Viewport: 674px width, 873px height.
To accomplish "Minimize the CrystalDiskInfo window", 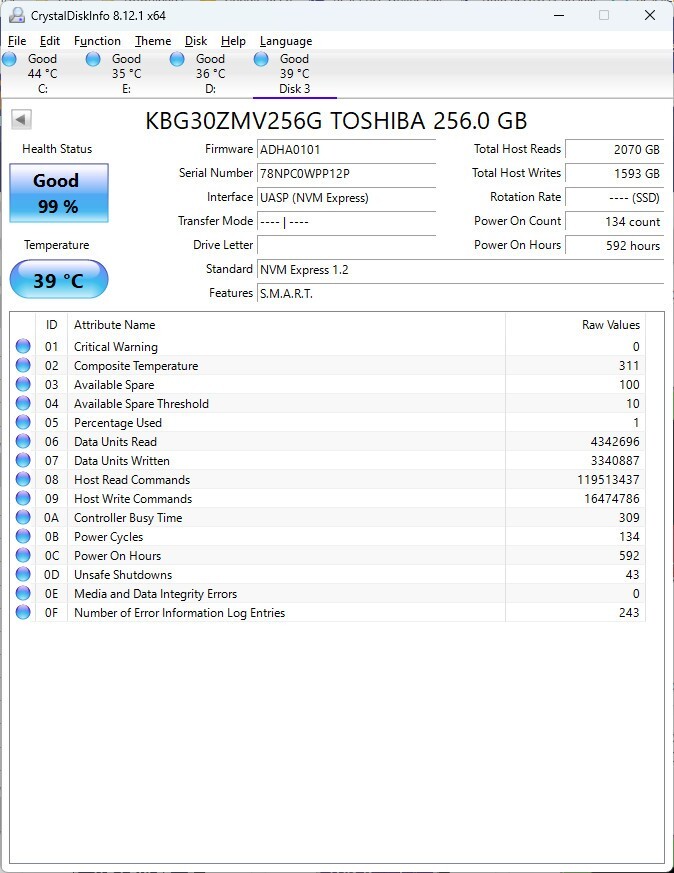I will tap(559, 15).
